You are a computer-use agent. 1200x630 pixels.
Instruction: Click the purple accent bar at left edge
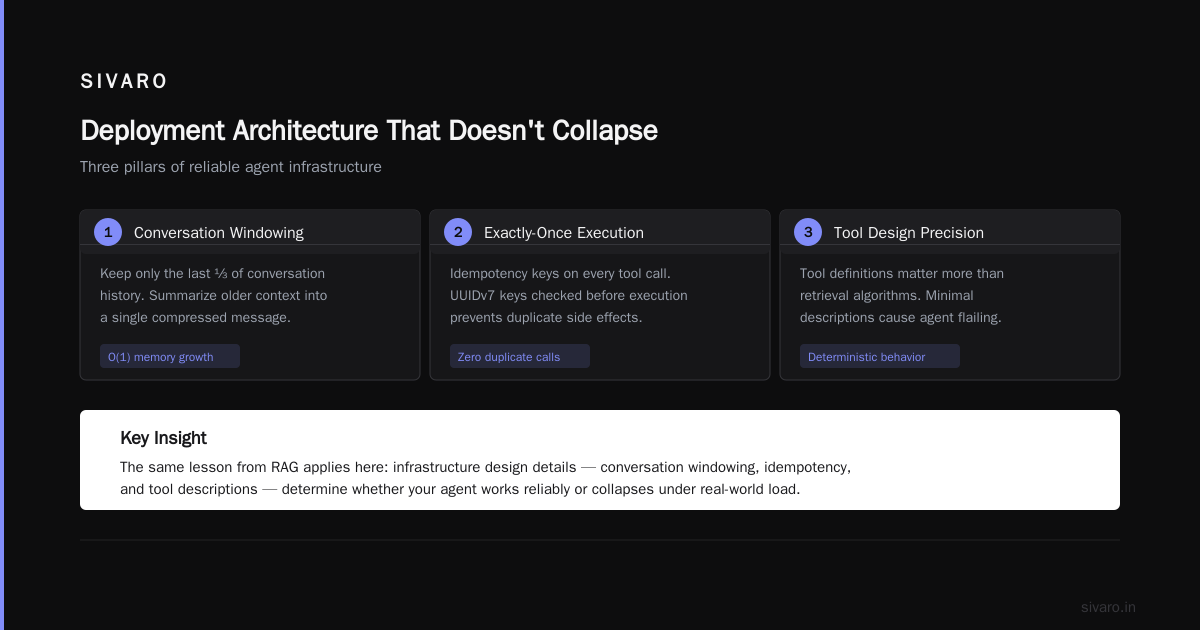pyautogui.click(x=2, y=315)
